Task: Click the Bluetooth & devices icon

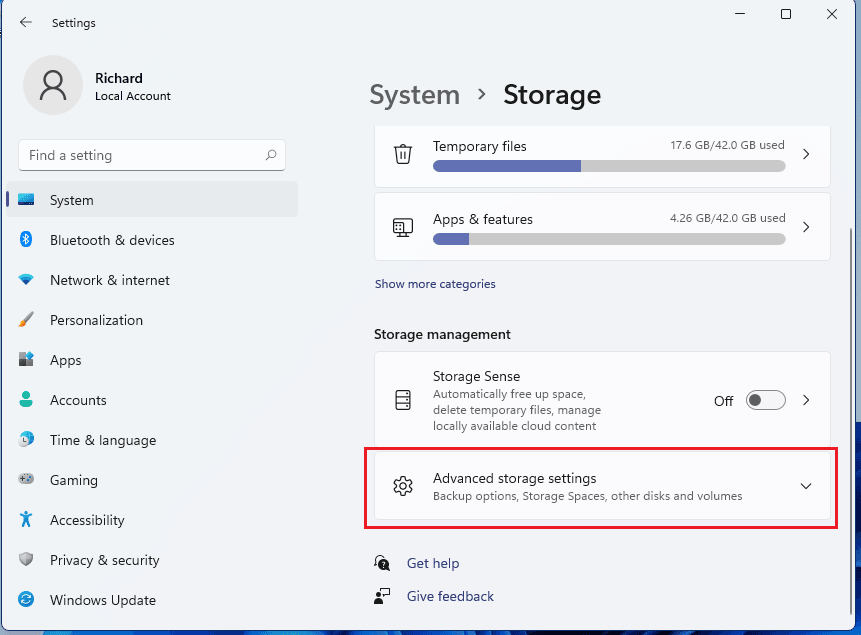Action: click(x=26, y=240)
